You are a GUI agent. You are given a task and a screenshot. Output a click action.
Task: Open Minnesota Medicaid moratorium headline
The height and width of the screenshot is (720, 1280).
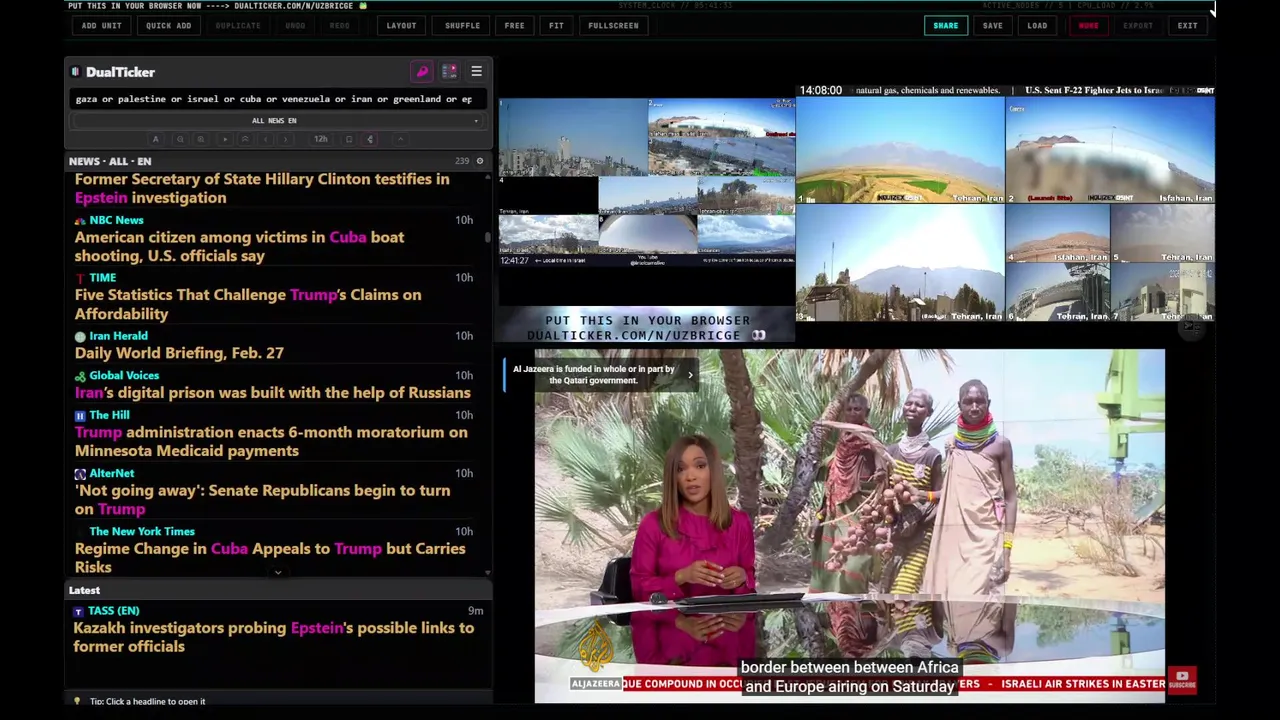271,441
